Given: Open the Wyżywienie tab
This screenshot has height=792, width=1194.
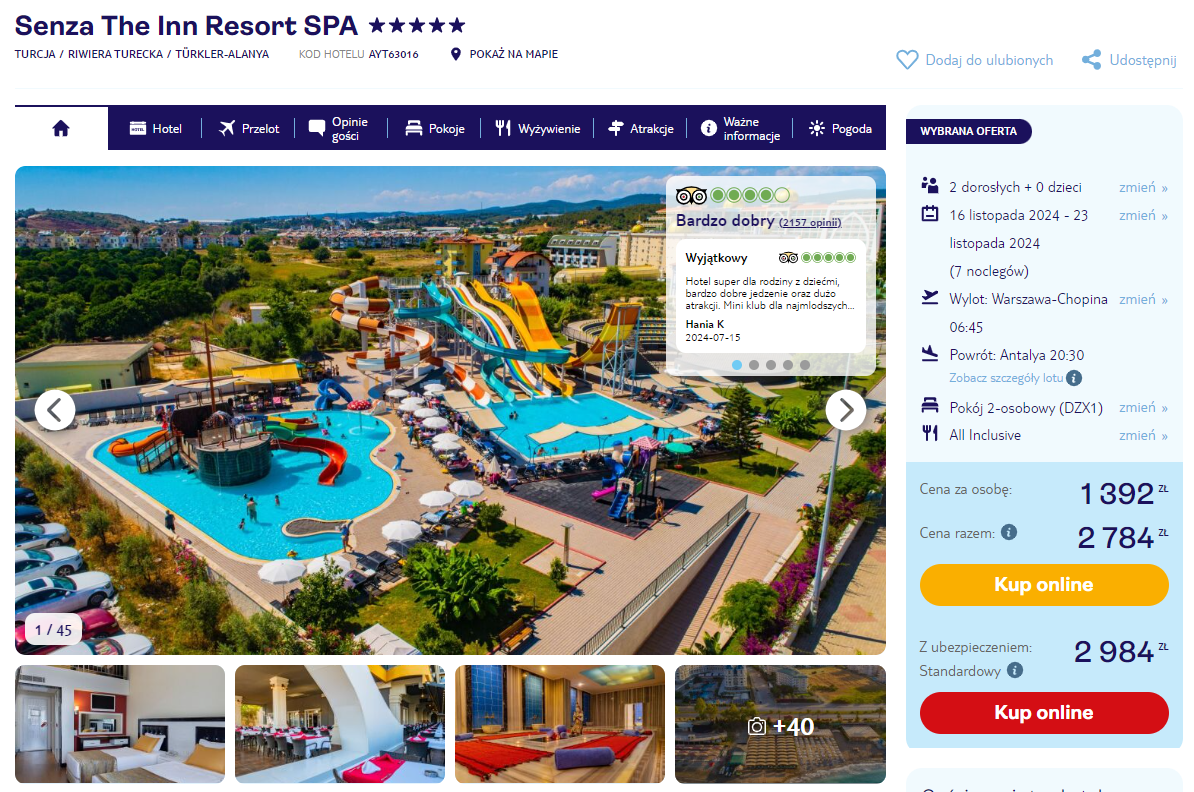Looking at the screenshot, I should 538,129.
